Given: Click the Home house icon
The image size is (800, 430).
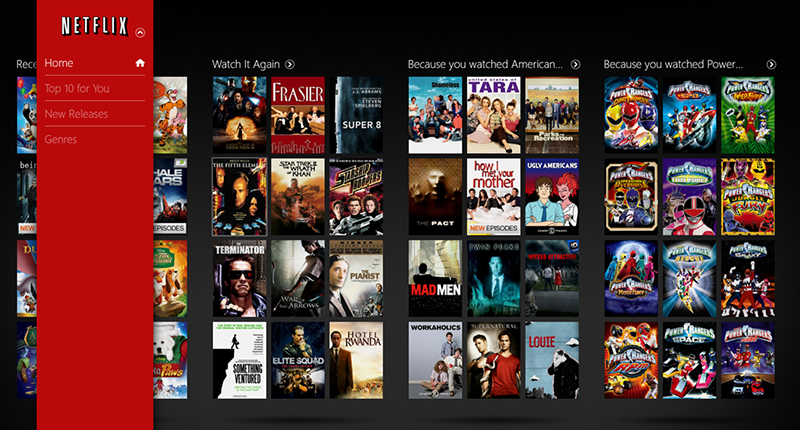Looking at the screenshot, I should (x=140, y=63).
